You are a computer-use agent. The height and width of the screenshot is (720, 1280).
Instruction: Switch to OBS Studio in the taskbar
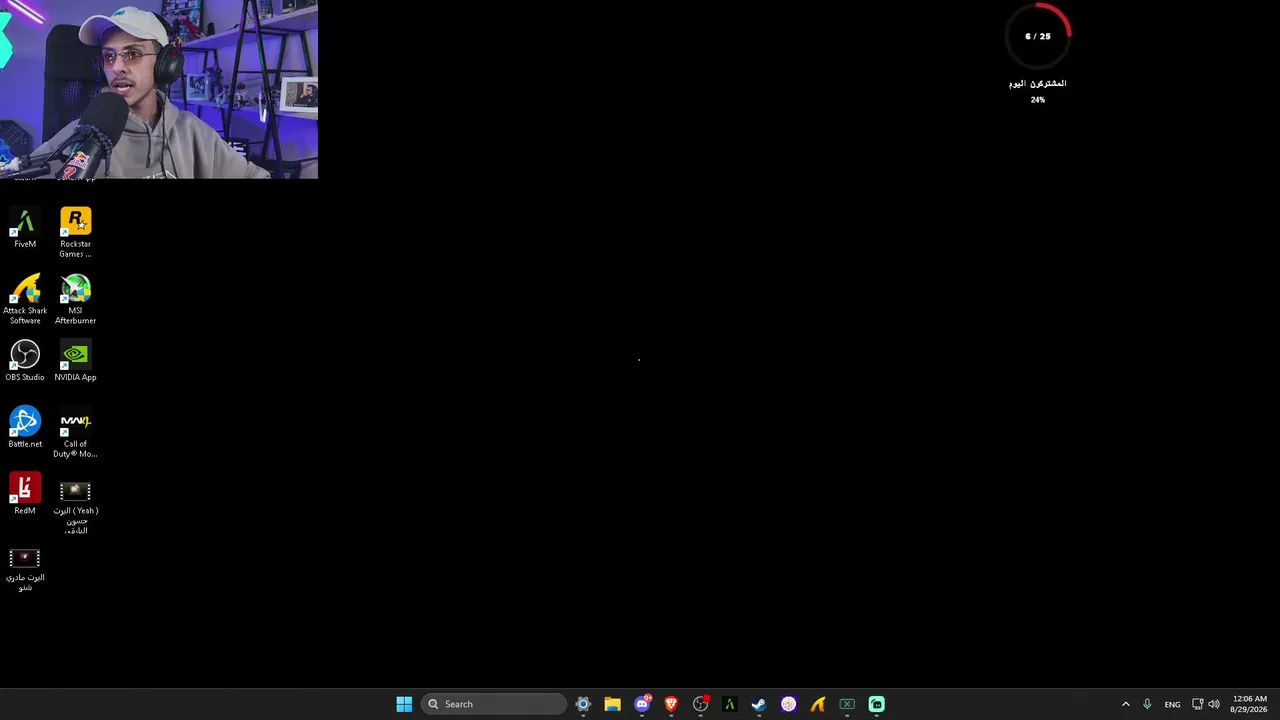click(700, 704)
